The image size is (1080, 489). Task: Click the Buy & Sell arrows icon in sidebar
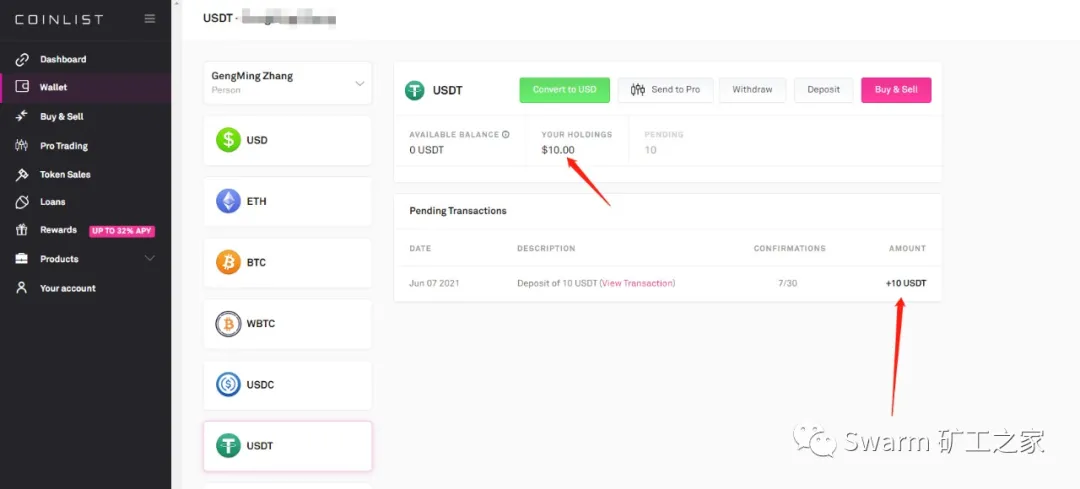click(22, 116)
